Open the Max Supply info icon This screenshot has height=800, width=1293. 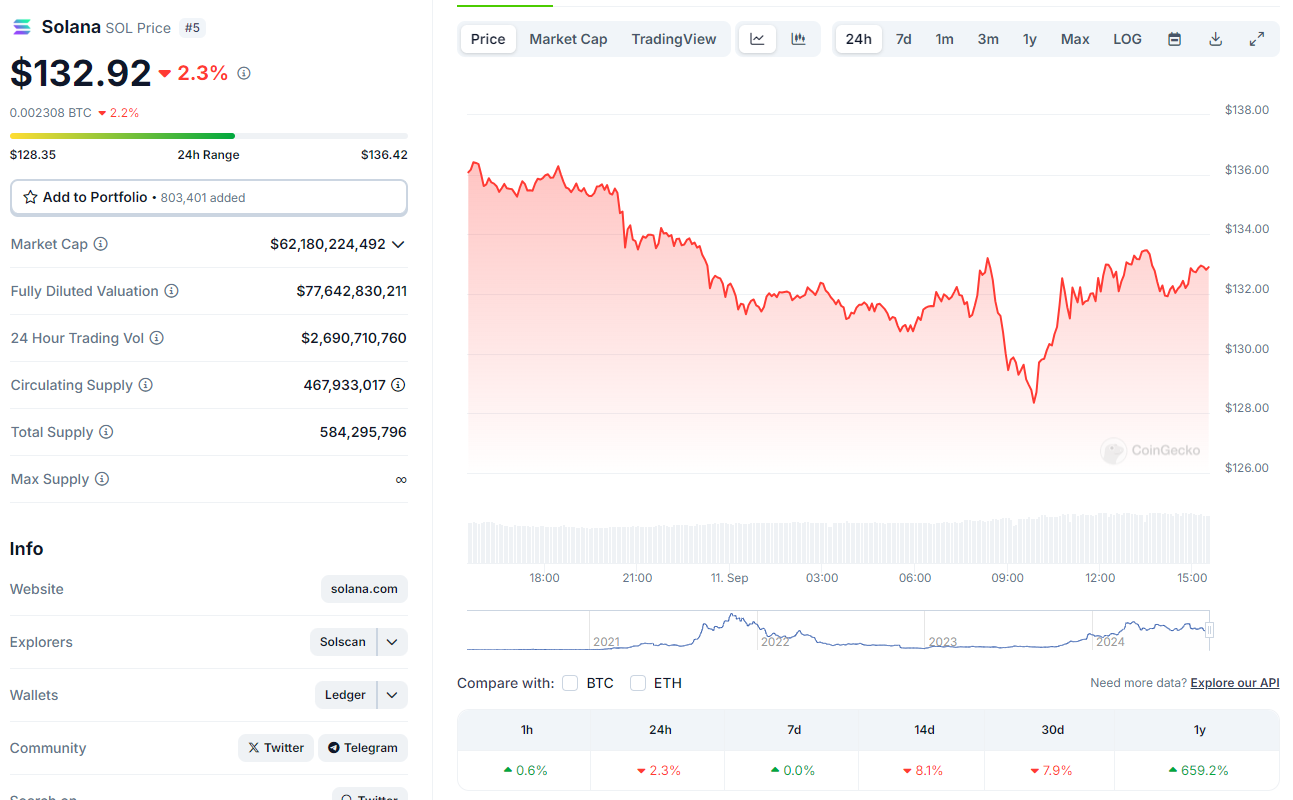click(x=102, y=479)
